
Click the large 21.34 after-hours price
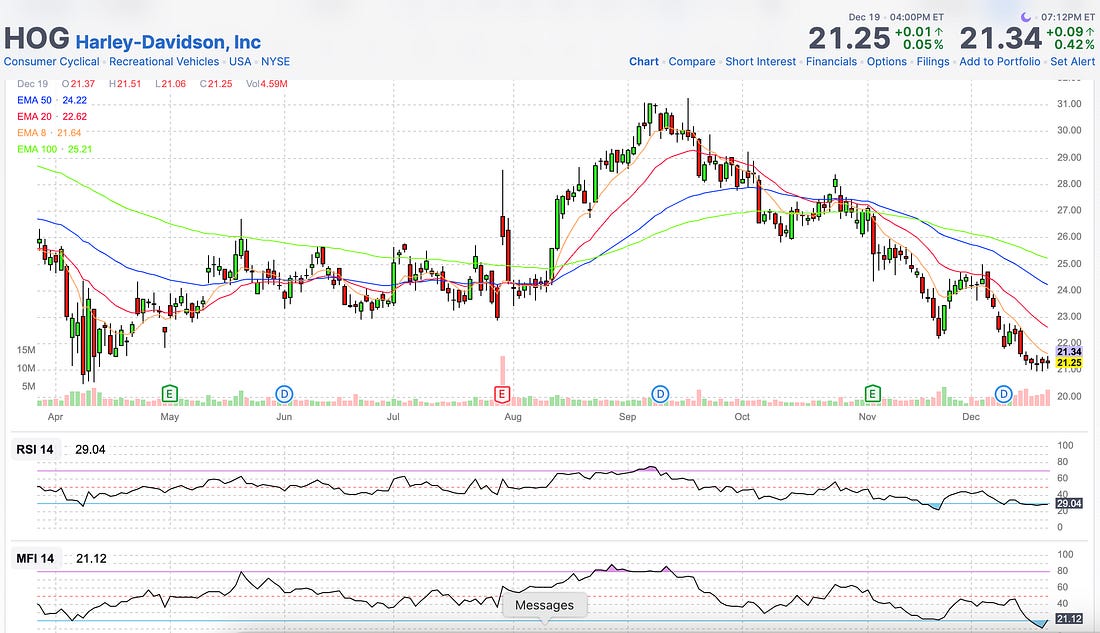[x=1000, y=39]
